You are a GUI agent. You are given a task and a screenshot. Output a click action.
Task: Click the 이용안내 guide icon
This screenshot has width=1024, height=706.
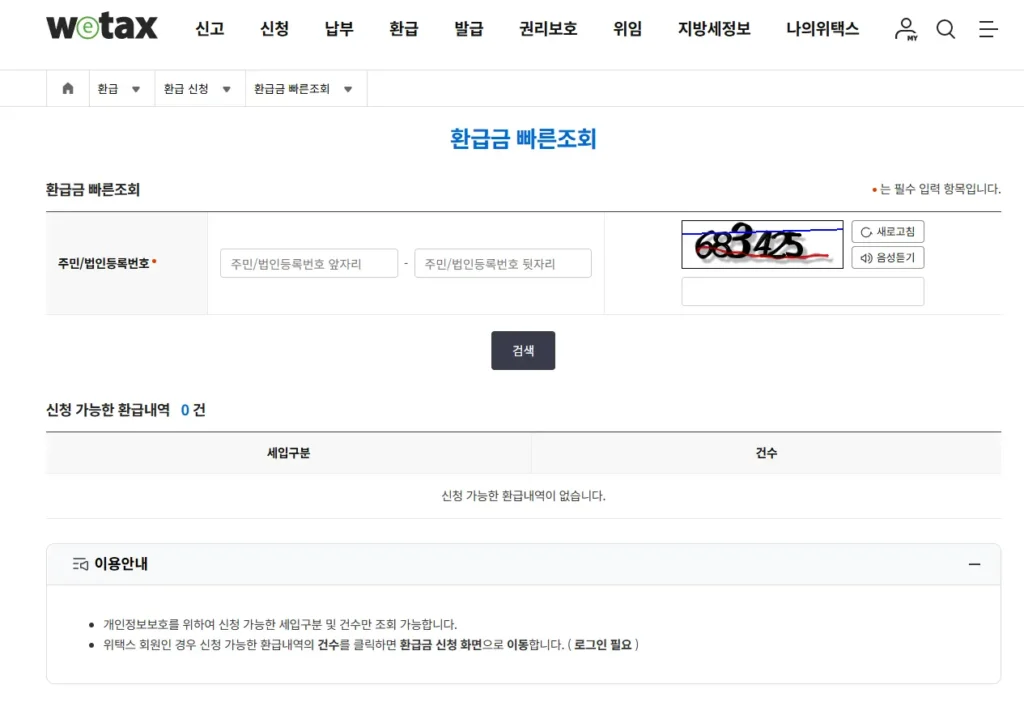pyautogui.click(x=80, y=564)
